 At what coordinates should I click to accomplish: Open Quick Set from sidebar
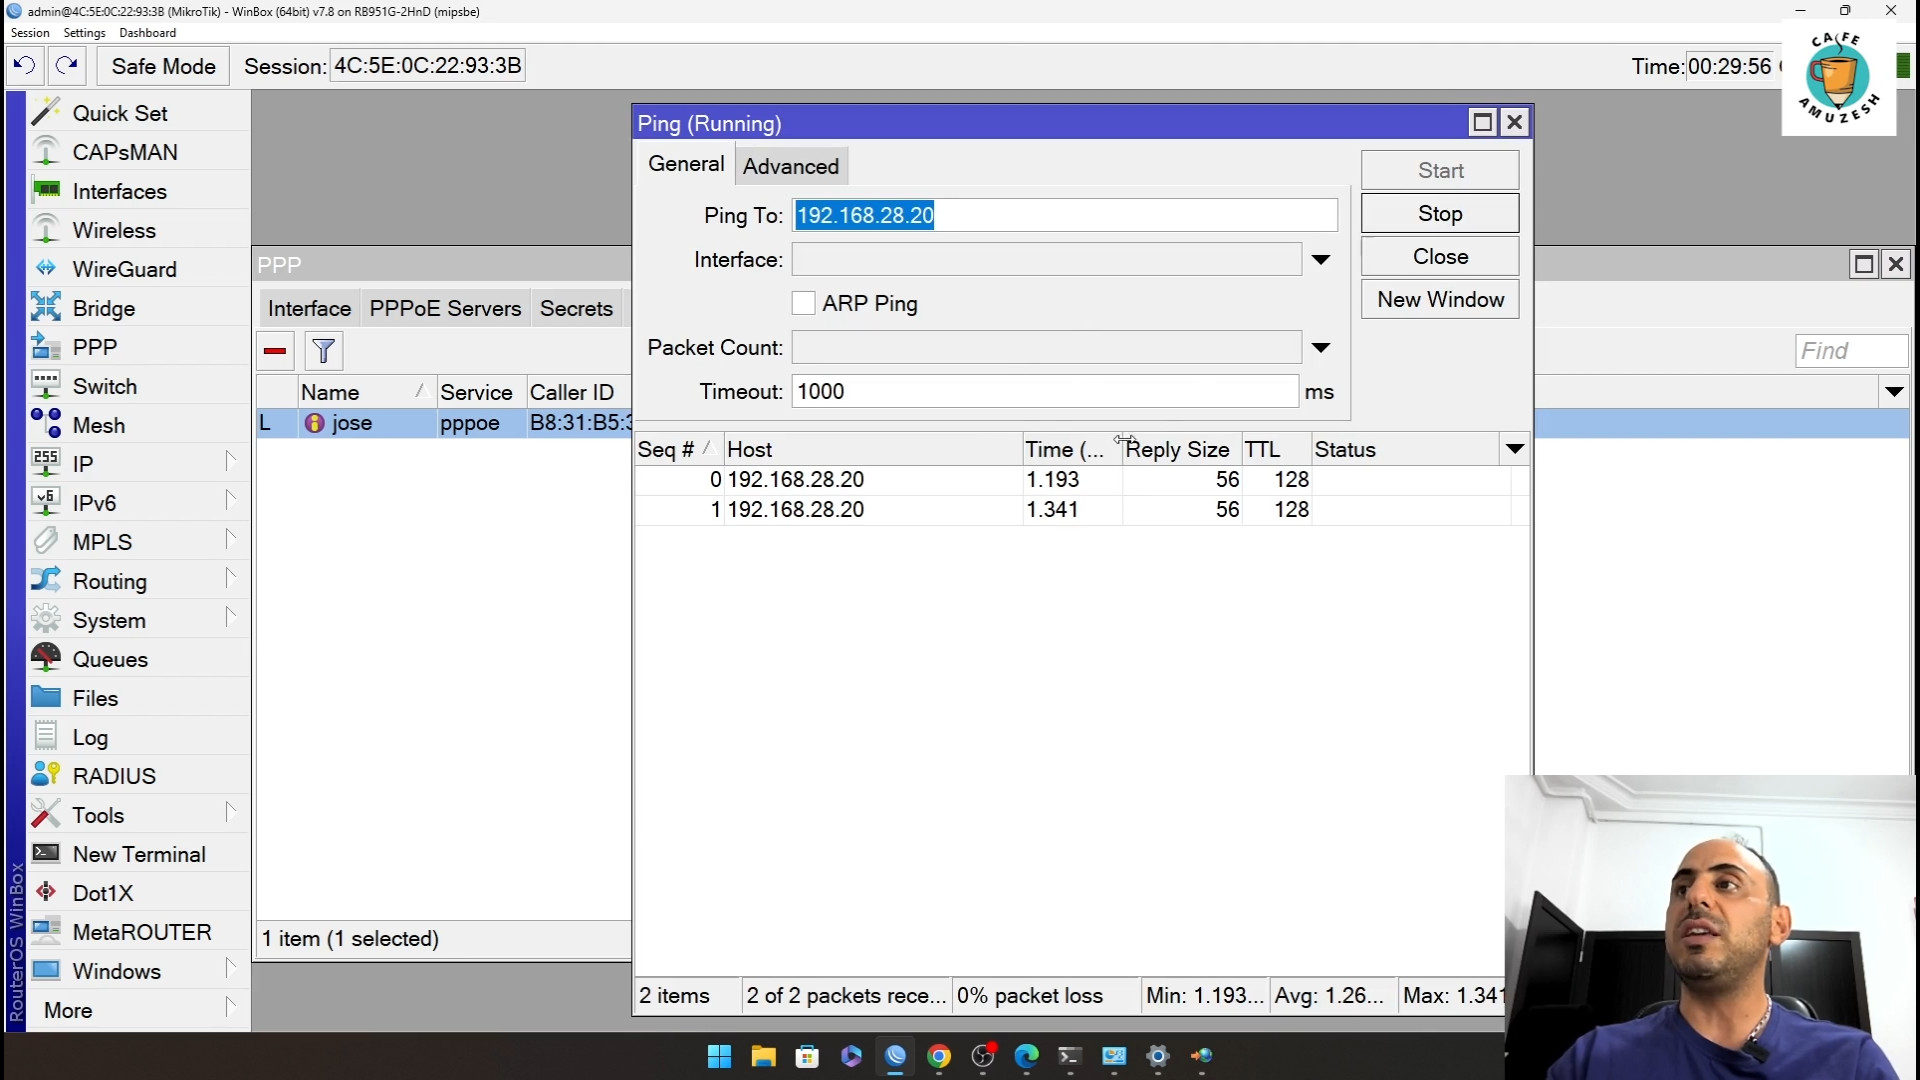click(x=139, y=113)
